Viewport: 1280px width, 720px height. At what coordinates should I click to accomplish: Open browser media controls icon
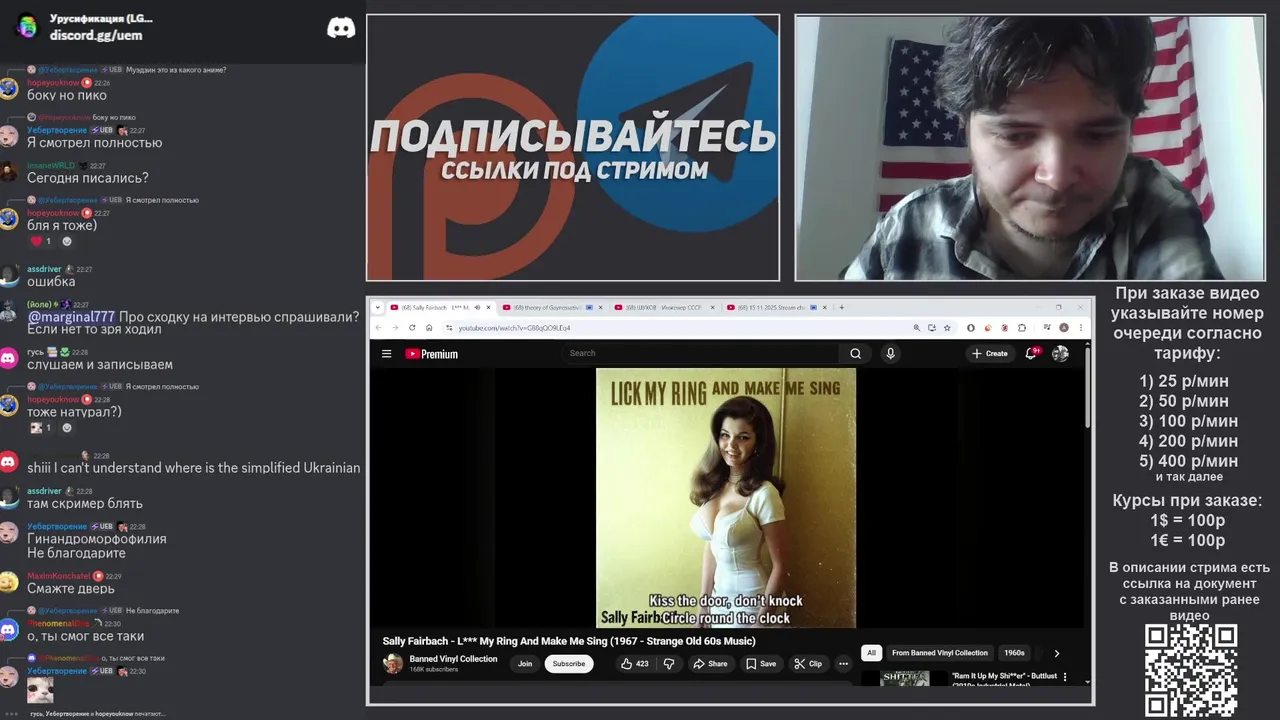point(1046,327)
